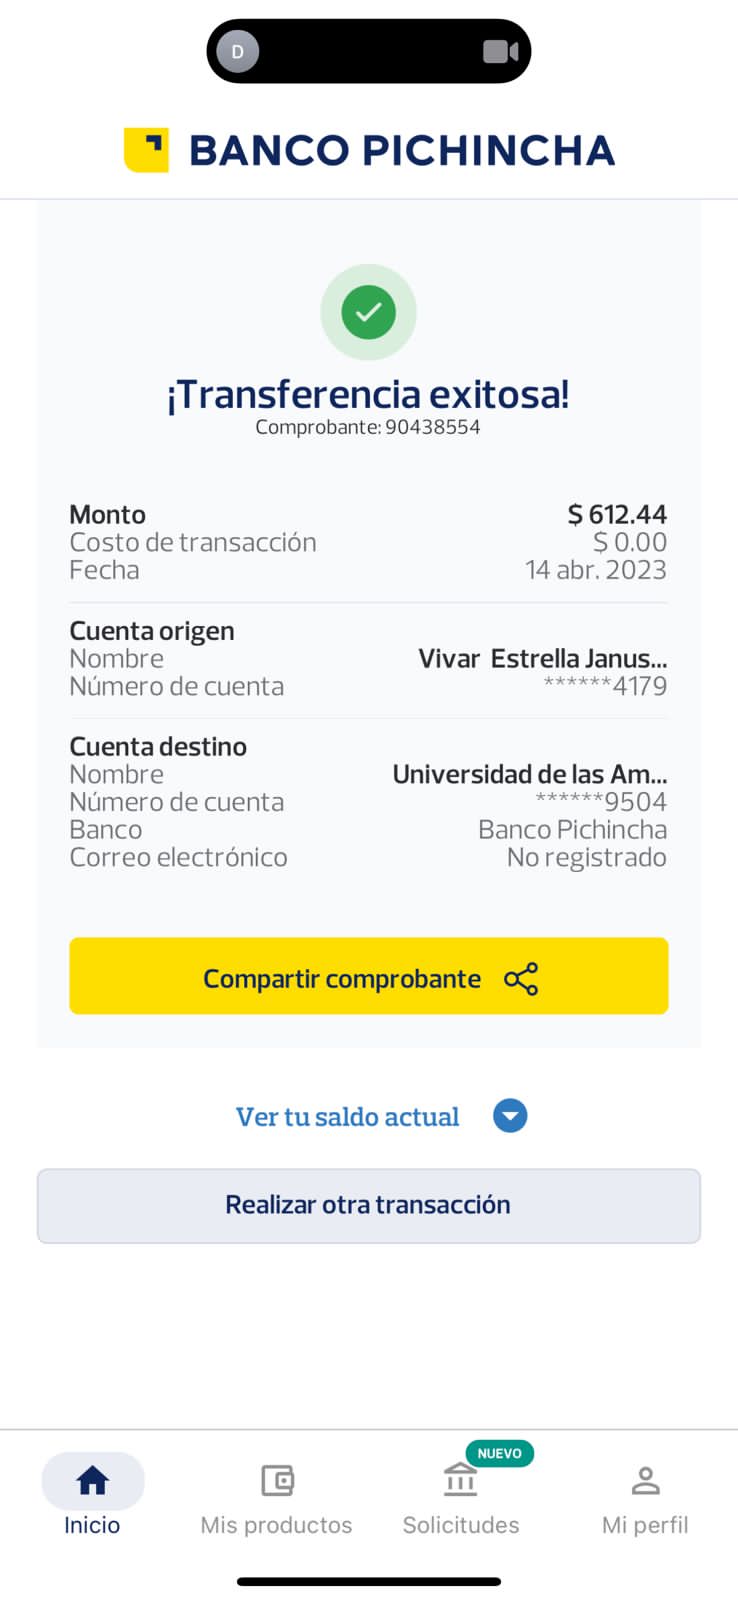Tap the Inicio home icon
The width and height of the screenshot is (738, 1600).
click(x=92, y=1480)
